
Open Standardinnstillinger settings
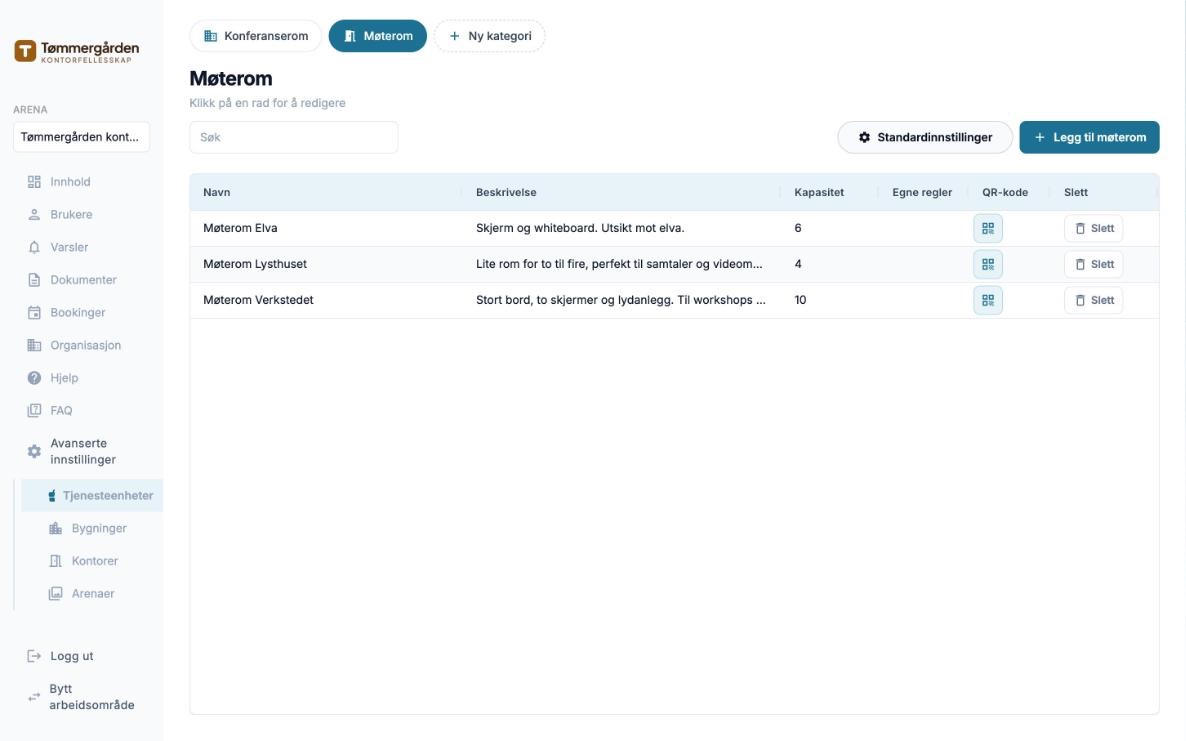(925, 138)
